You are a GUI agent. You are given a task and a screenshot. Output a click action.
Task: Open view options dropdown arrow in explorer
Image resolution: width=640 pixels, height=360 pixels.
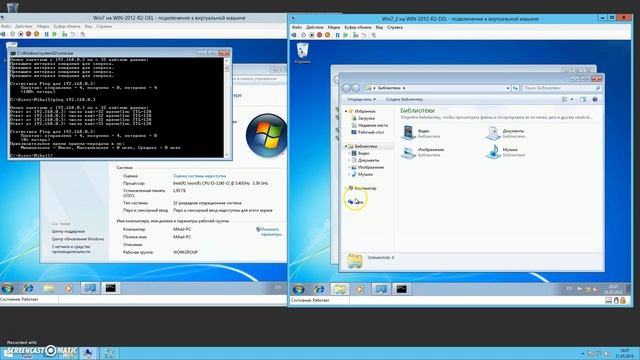(572, 99)
